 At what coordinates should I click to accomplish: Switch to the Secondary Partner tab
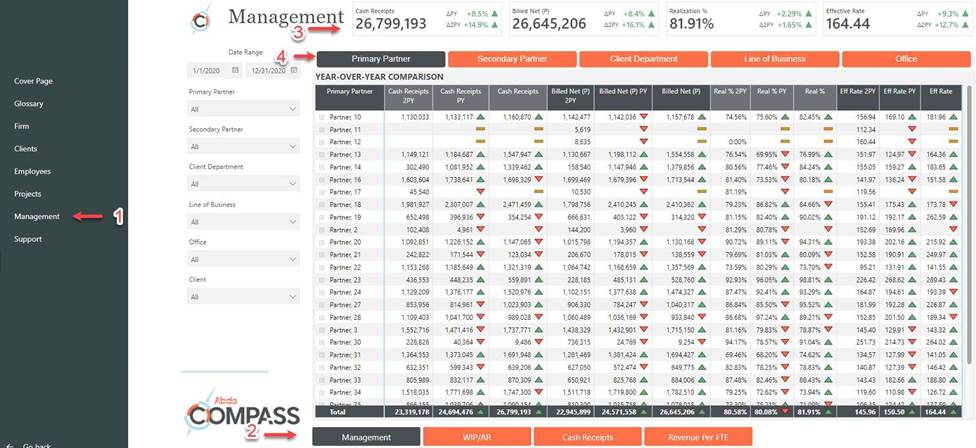pos(512,59)
